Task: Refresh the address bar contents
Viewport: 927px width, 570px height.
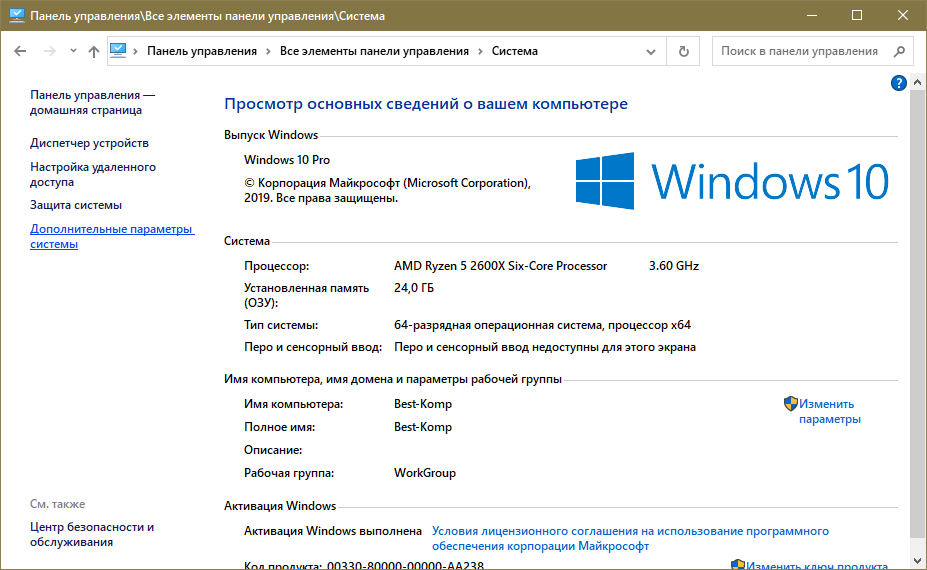Action: point(684,51)
